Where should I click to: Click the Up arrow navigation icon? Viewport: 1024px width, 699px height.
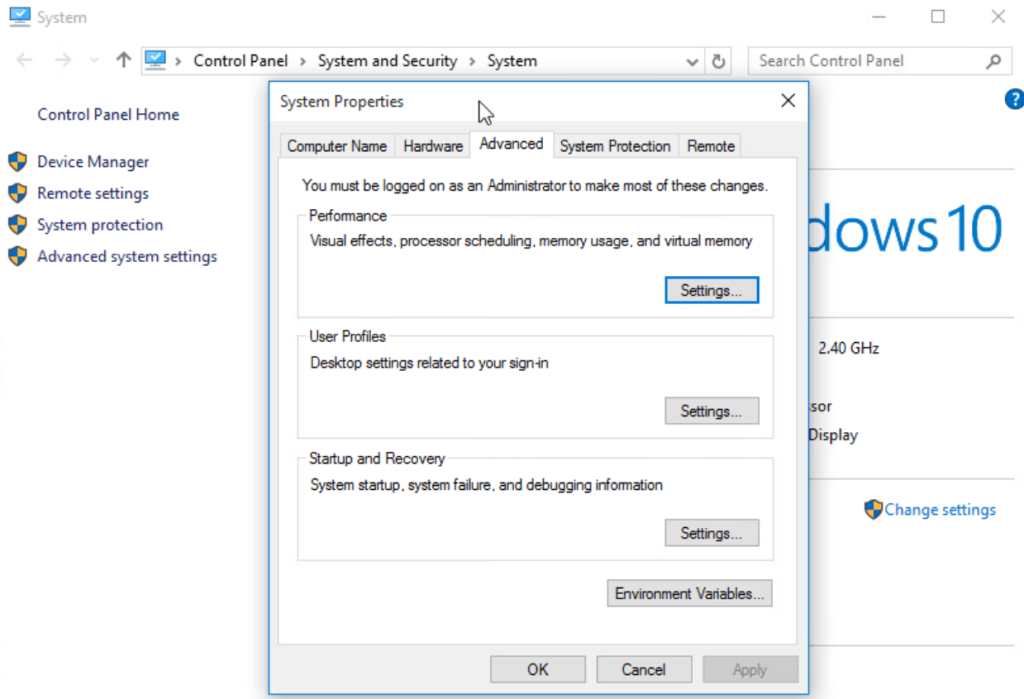(123, 61)
